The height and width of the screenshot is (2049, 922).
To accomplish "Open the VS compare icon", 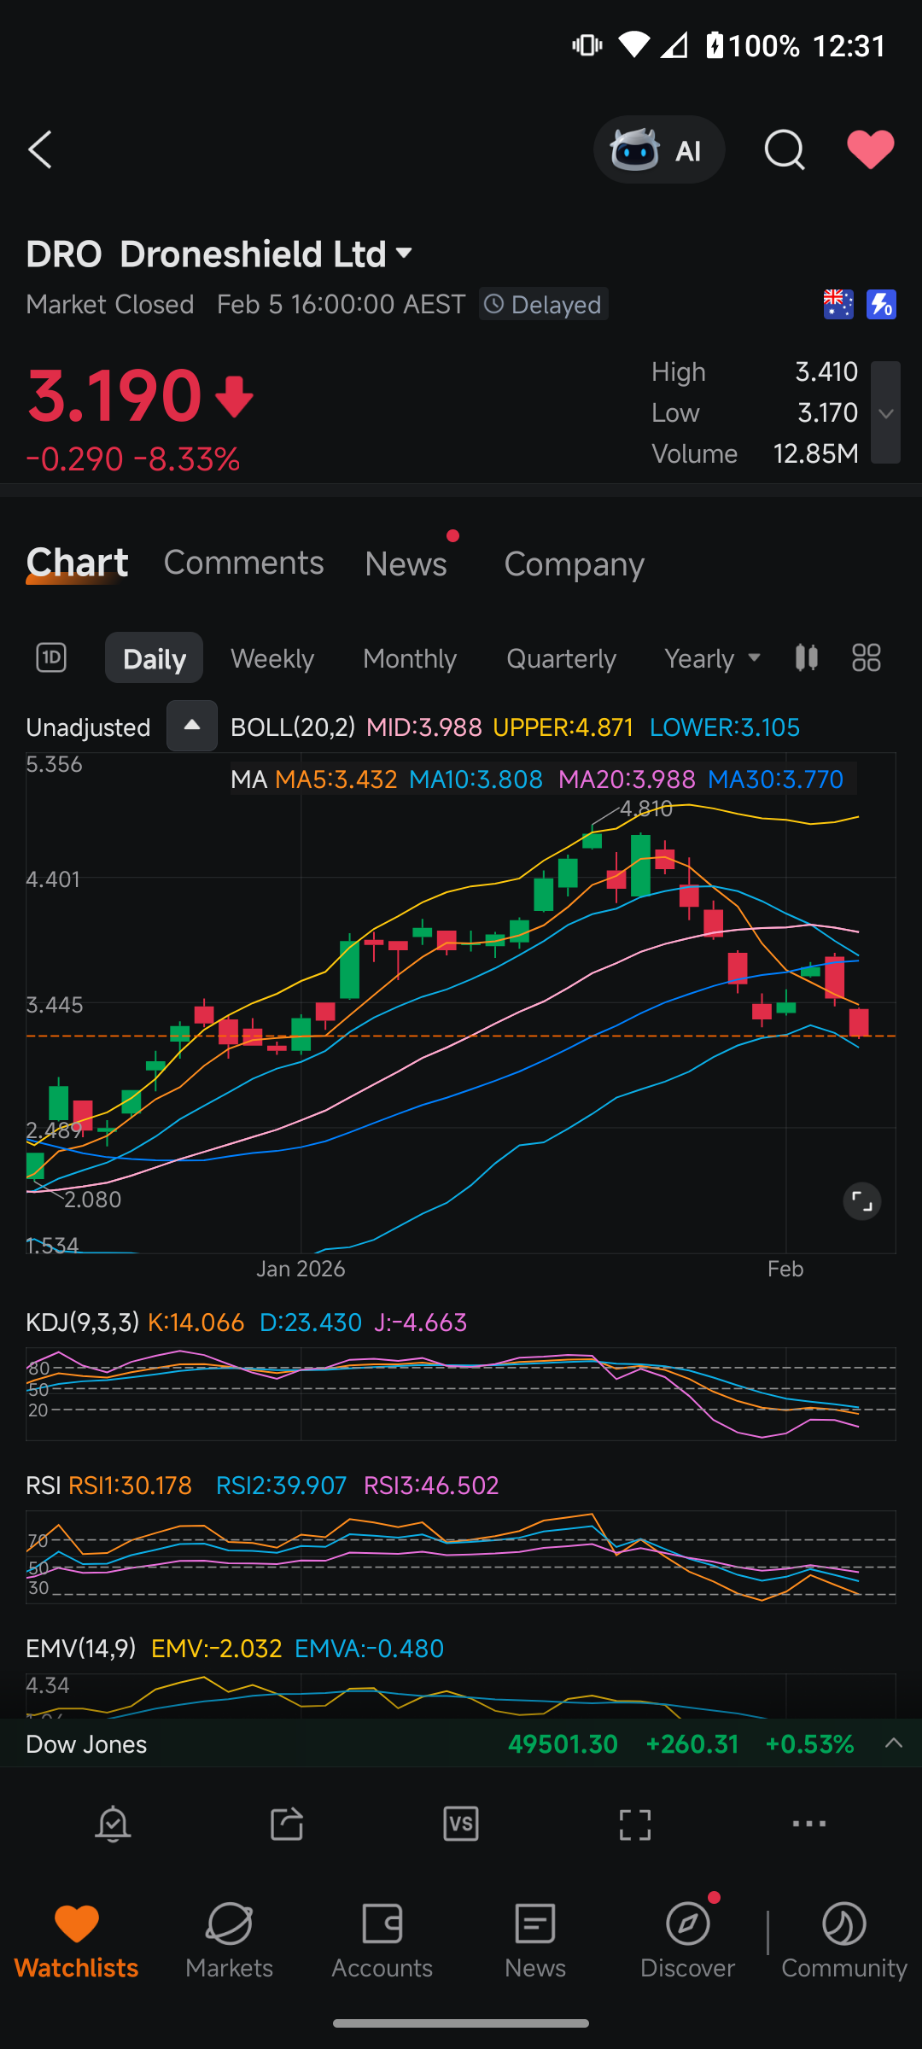I will (x=461, y=1824).
